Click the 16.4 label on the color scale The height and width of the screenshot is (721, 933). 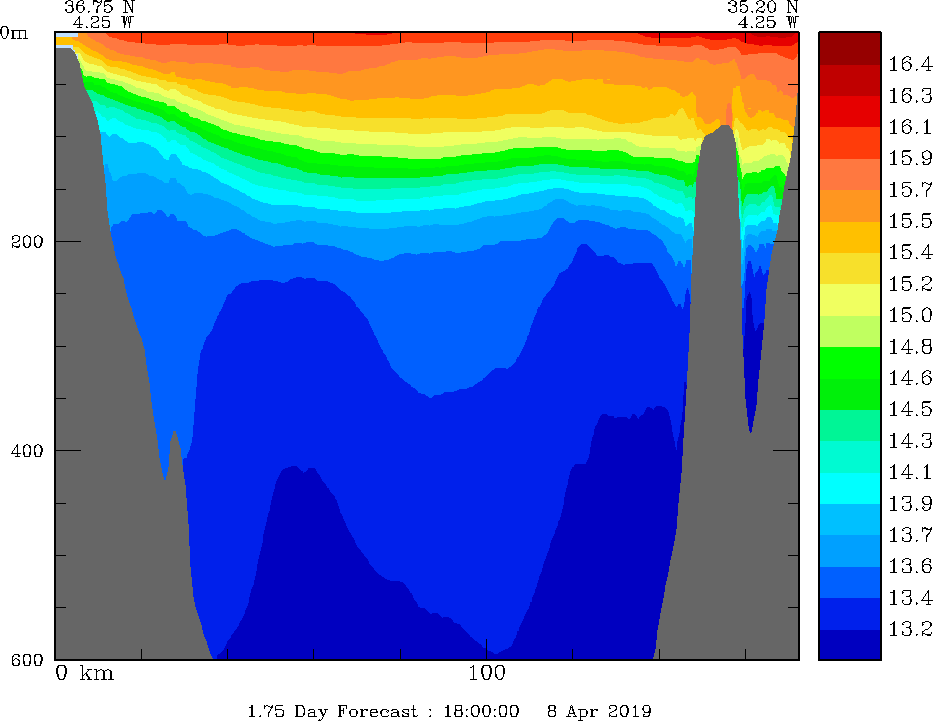[x=910, y=64]
